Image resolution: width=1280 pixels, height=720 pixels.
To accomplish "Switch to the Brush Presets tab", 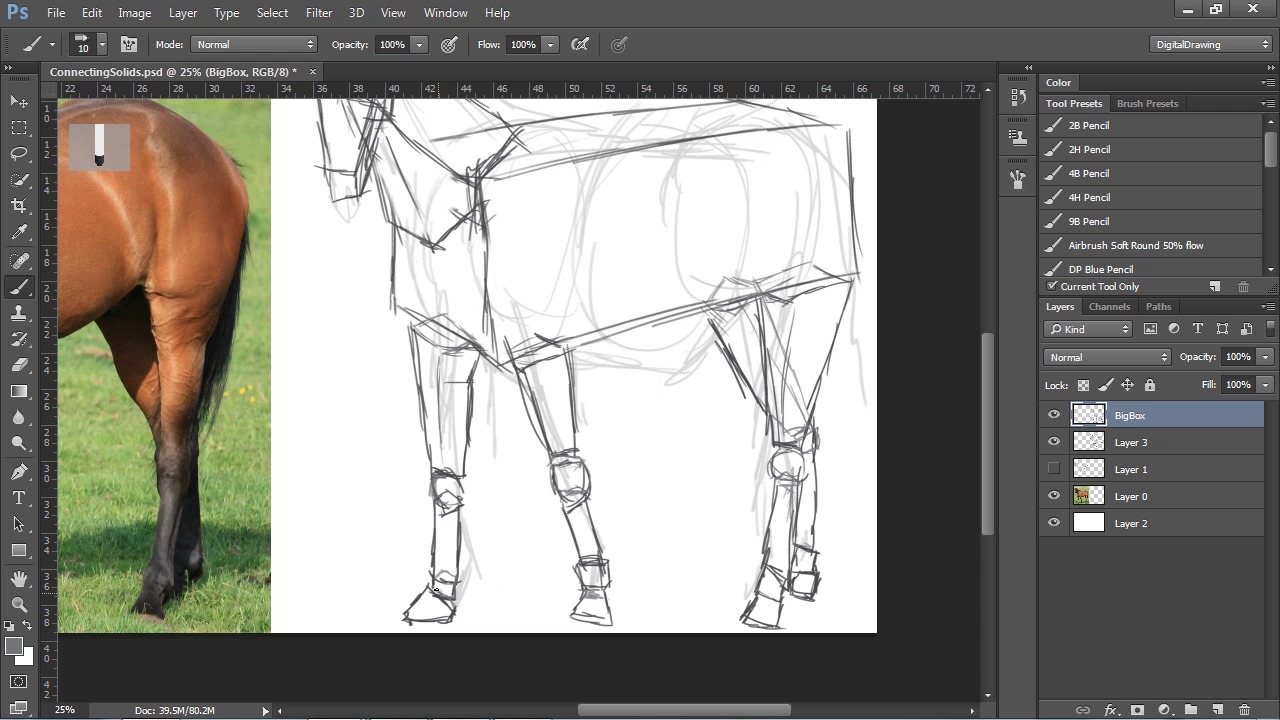I will [x=1147, y=104].
